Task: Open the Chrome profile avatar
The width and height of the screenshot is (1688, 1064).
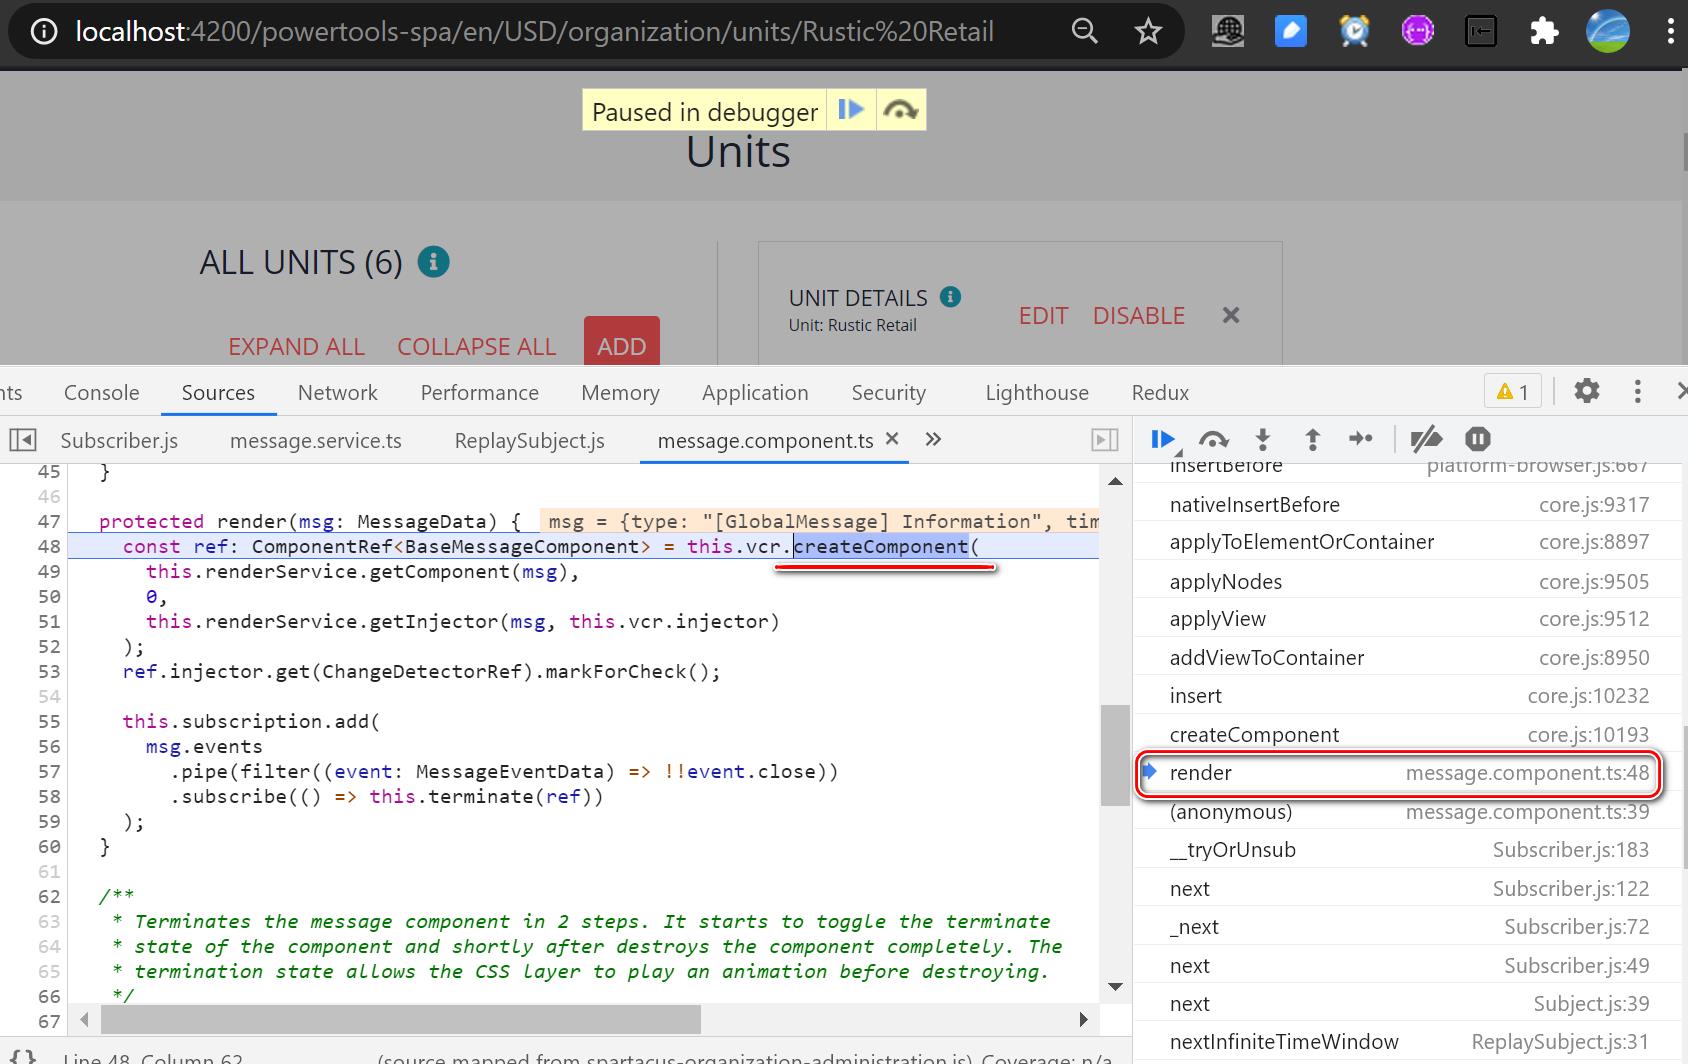Action: point(1608,32)
